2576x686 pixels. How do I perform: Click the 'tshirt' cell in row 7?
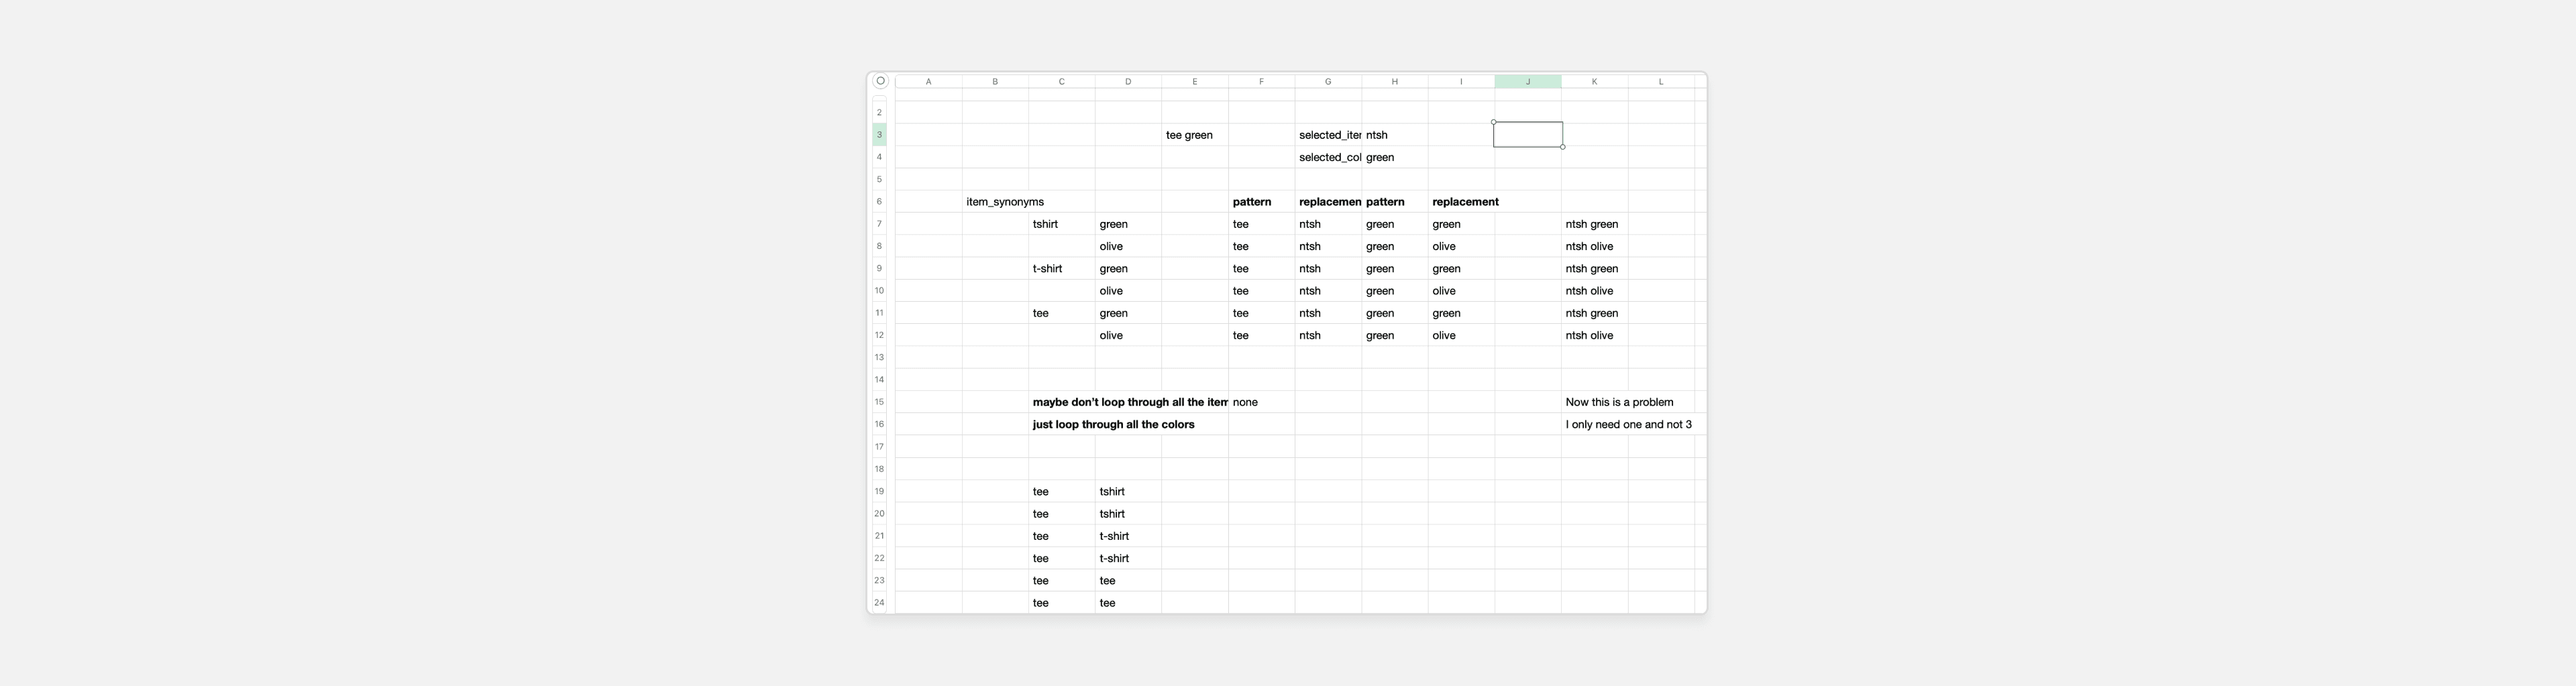coord(1061,224)
